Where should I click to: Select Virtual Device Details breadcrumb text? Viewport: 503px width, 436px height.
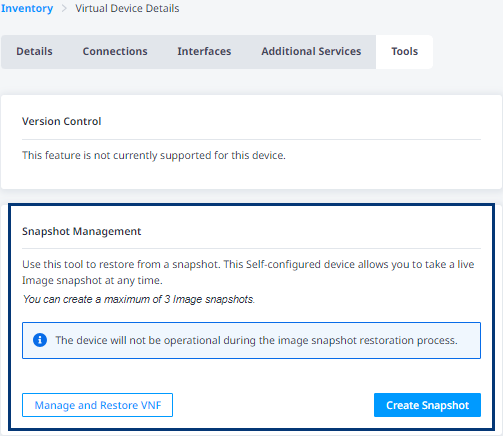click(127, 8)
